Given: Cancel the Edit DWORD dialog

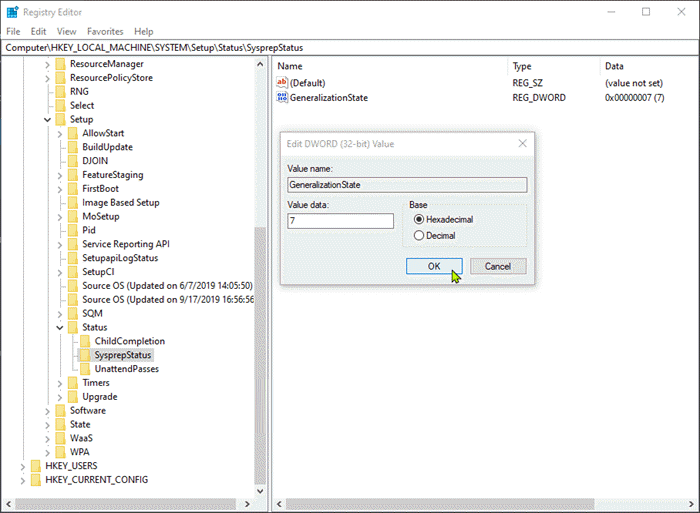Looking at the screenshot, I should (x=498, y=267).
